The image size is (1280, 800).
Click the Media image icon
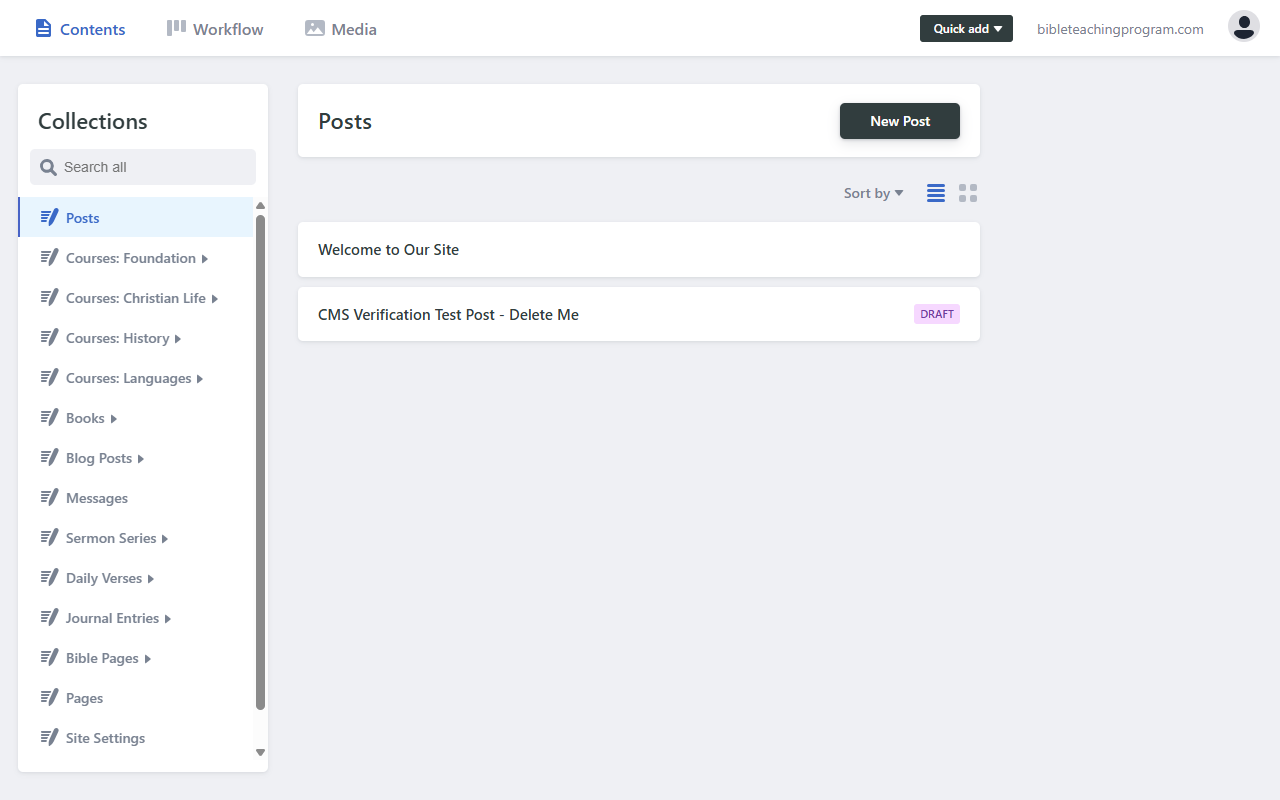(314, 28)
